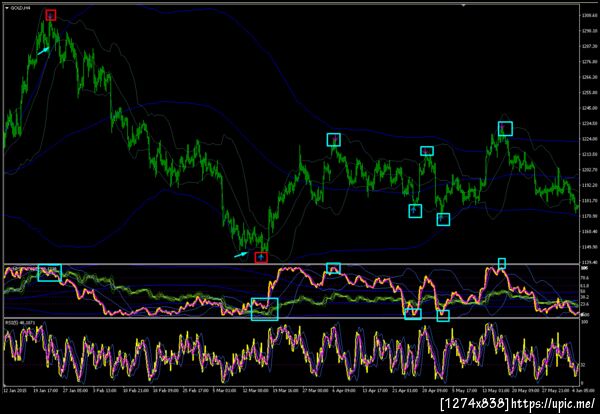Screen dimensions: 600x414
Task: Click the chart shift marker on the top edge
Action: [x=463, y=5]
